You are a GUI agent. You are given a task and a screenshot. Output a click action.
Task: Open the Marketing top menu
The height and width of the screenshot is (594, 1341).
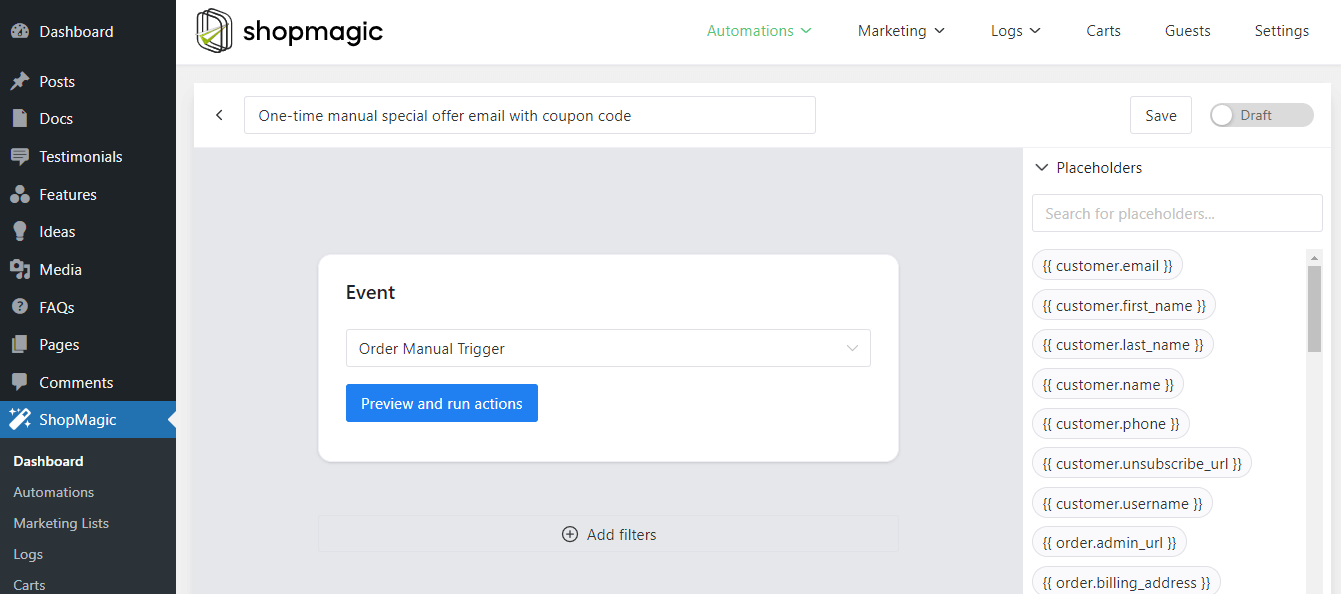[x=901, y=31]
